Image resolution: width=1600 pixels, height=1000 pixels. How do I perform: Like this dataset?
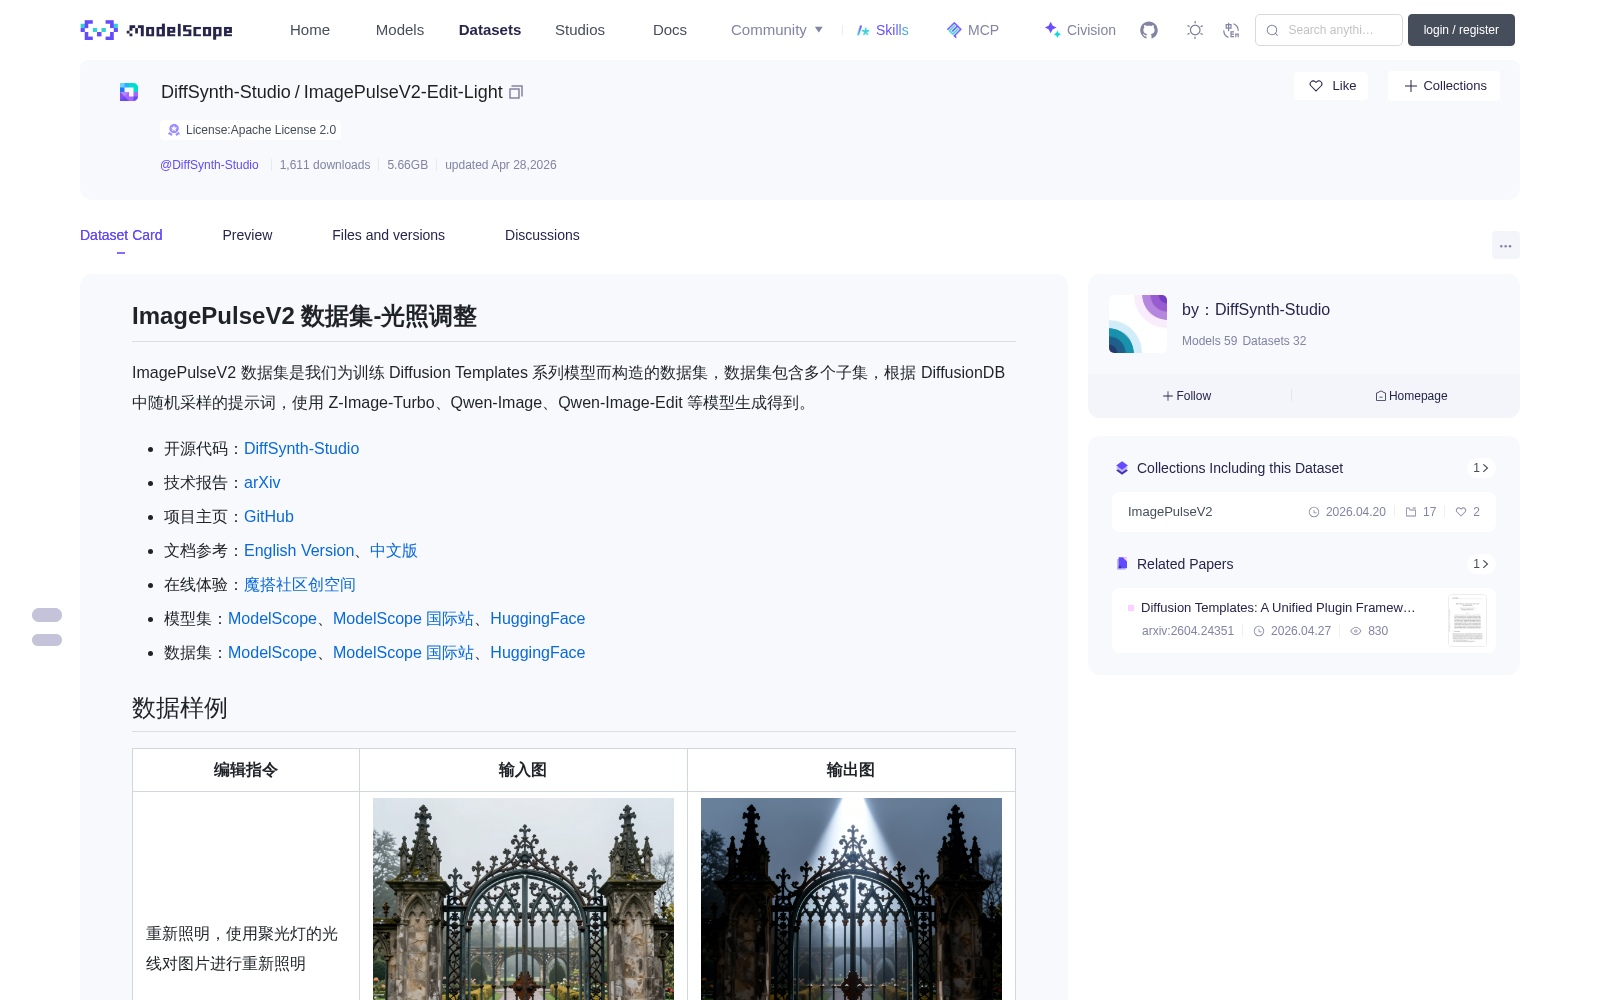pyautogui.click(x=1332, y=86)
